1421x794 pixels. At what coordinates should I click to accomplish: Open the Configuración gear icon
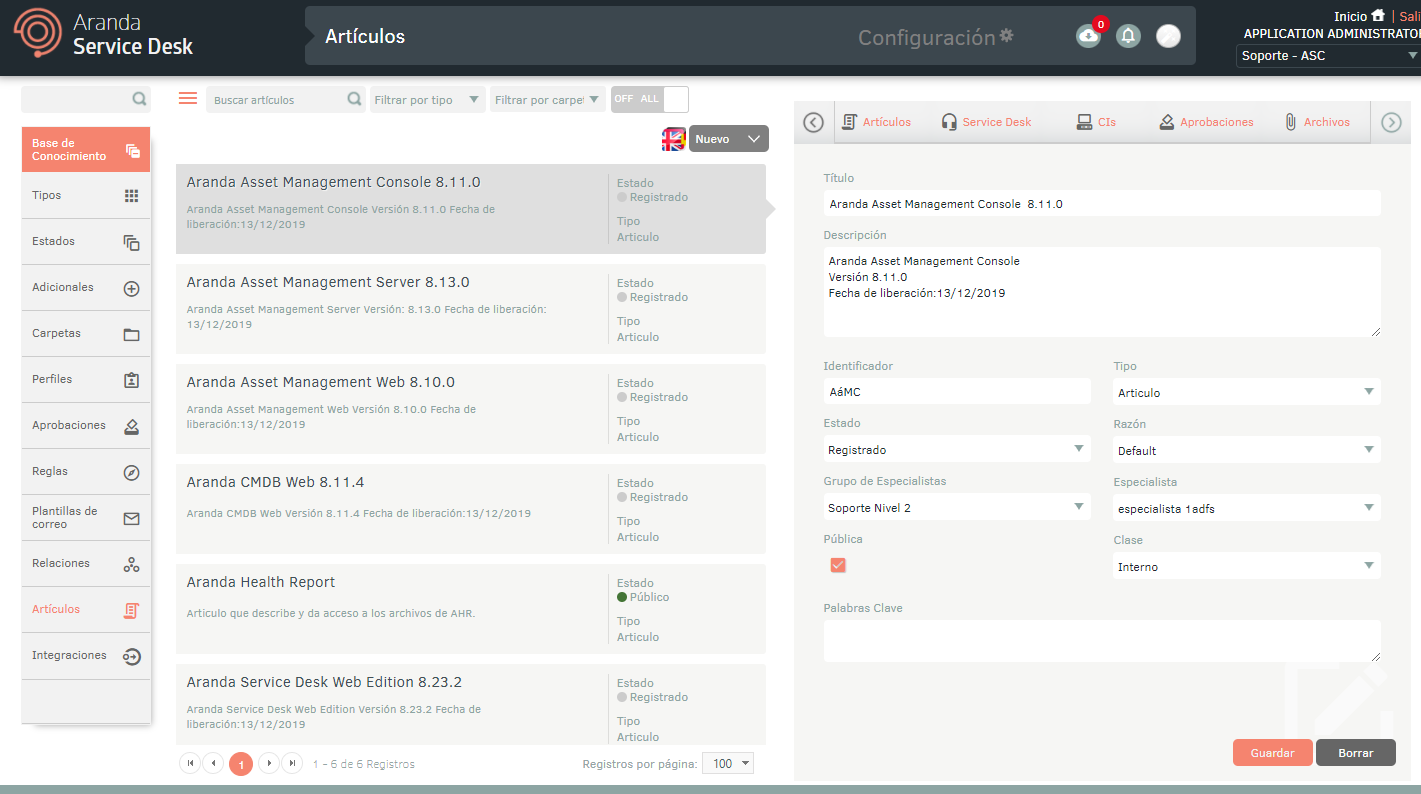click(1006, 36)
